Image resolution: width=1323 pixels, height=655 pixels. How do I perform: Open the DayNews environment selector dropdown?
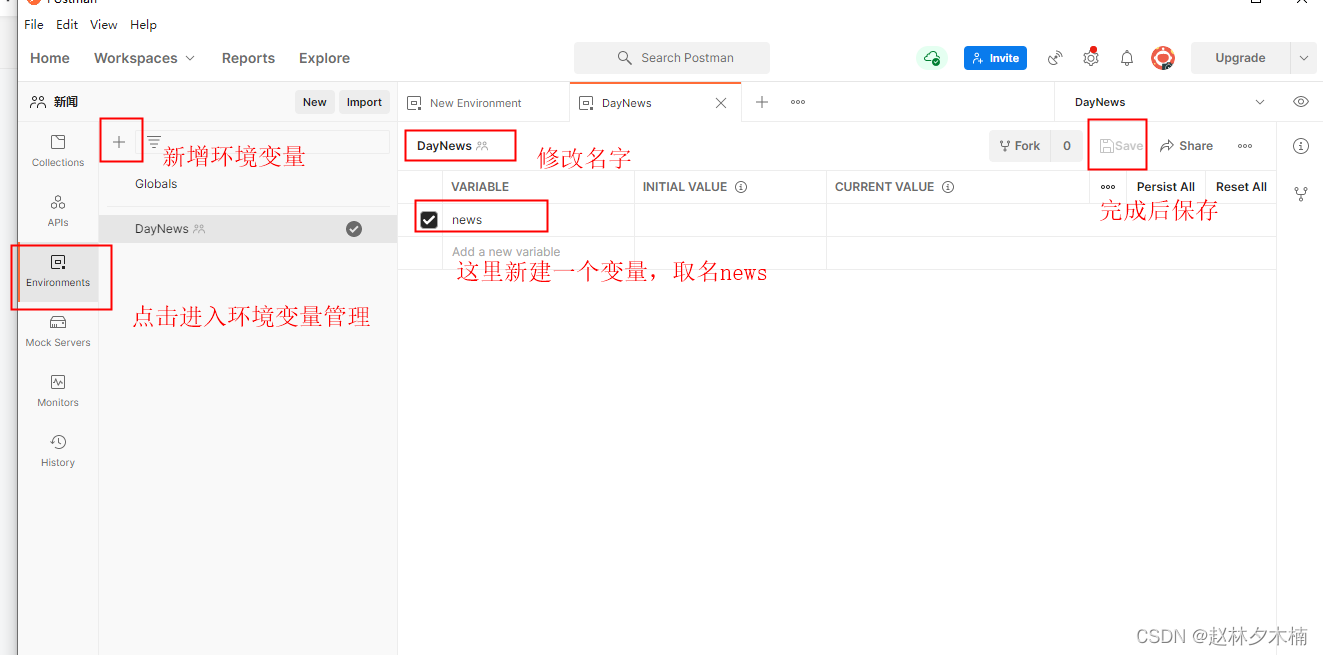1169,102
